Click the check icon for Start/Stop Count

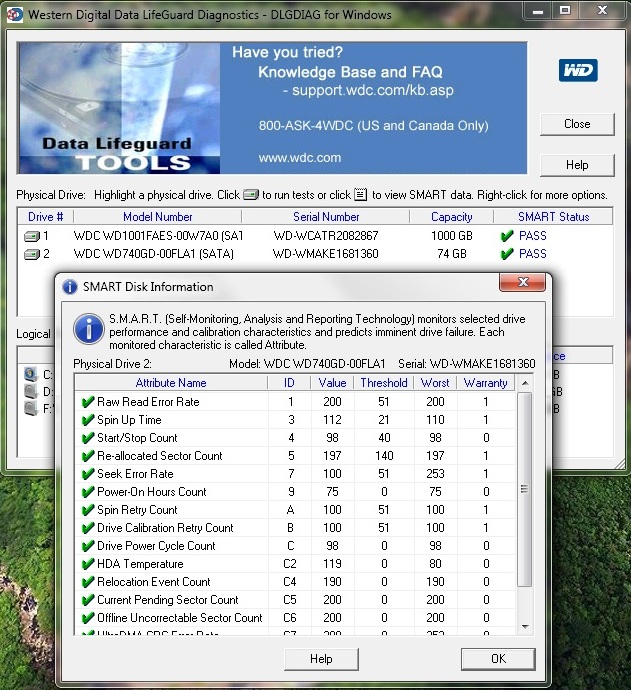click(x=88, y=438)
